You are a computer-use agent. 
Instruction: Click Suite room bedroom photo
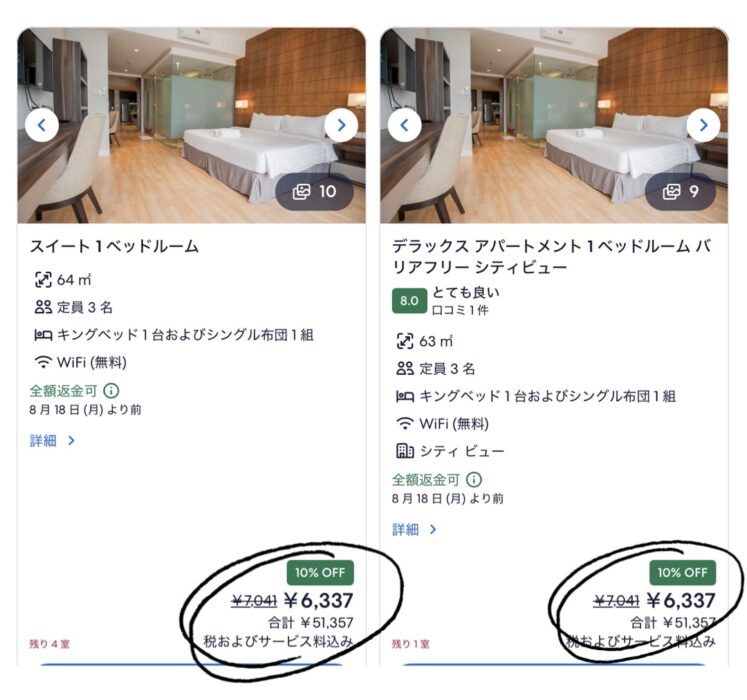click(192, 125)
